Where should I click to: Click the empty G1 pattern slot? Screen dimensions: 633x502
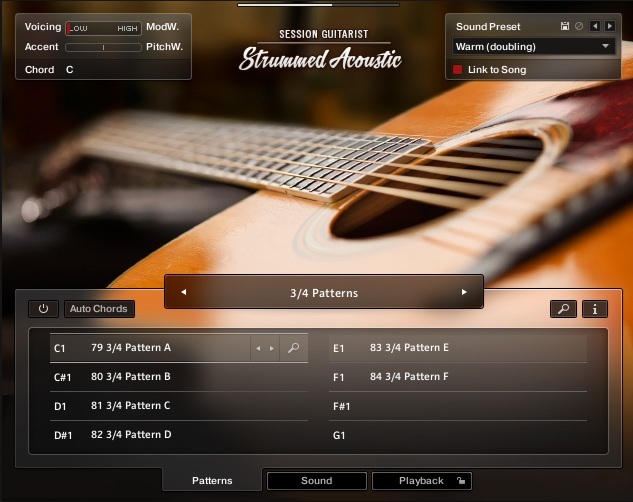[x=458, y=435]
